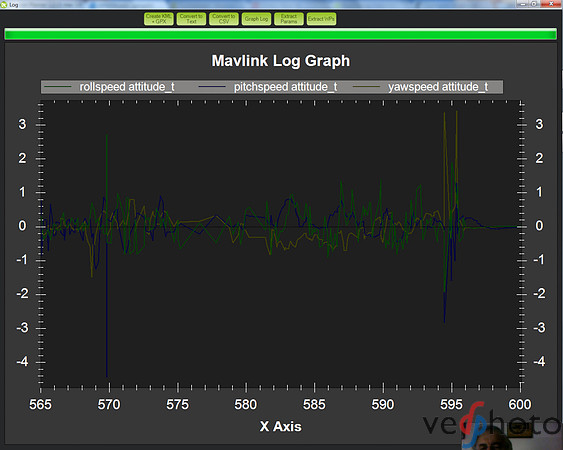
Task: Click the 595 label on X axis
Action: [451, 405]
